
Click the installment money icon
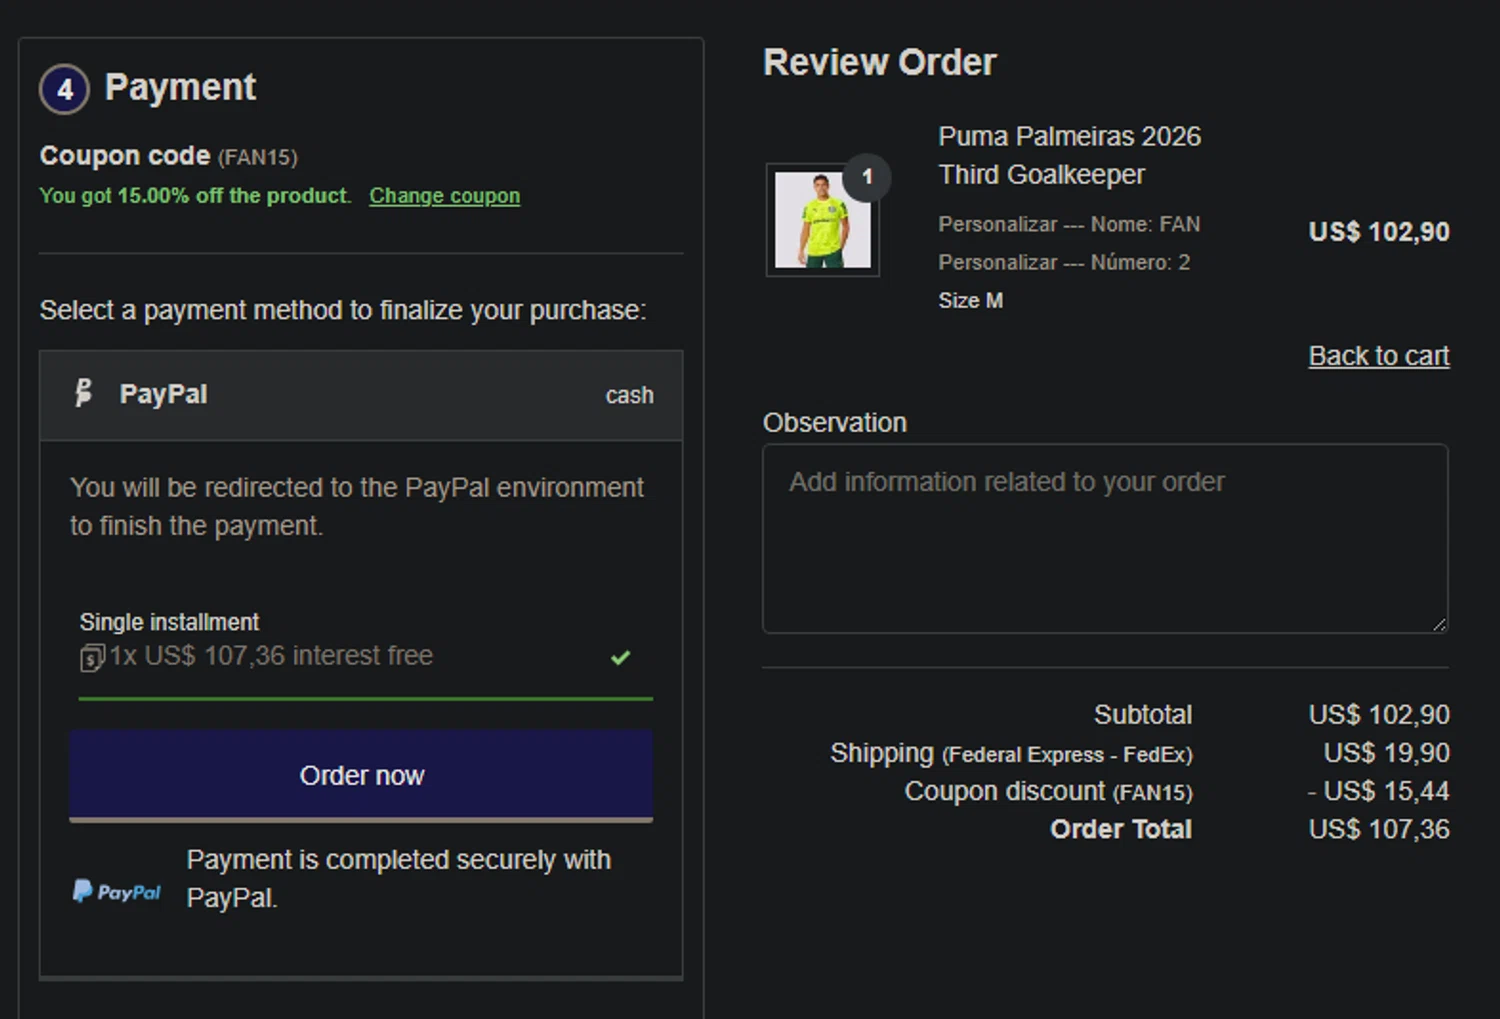coord(92,657)
